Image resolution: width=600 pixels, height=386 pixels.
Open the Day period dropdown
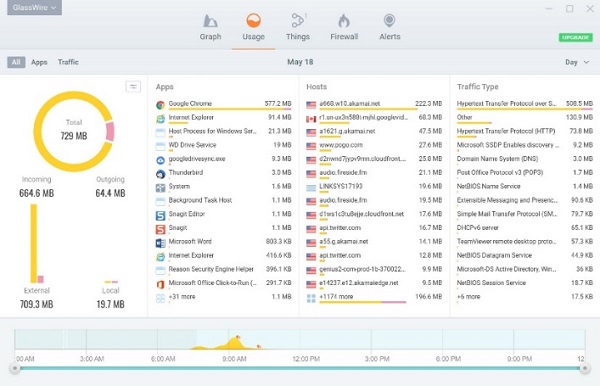click(577, 62)
